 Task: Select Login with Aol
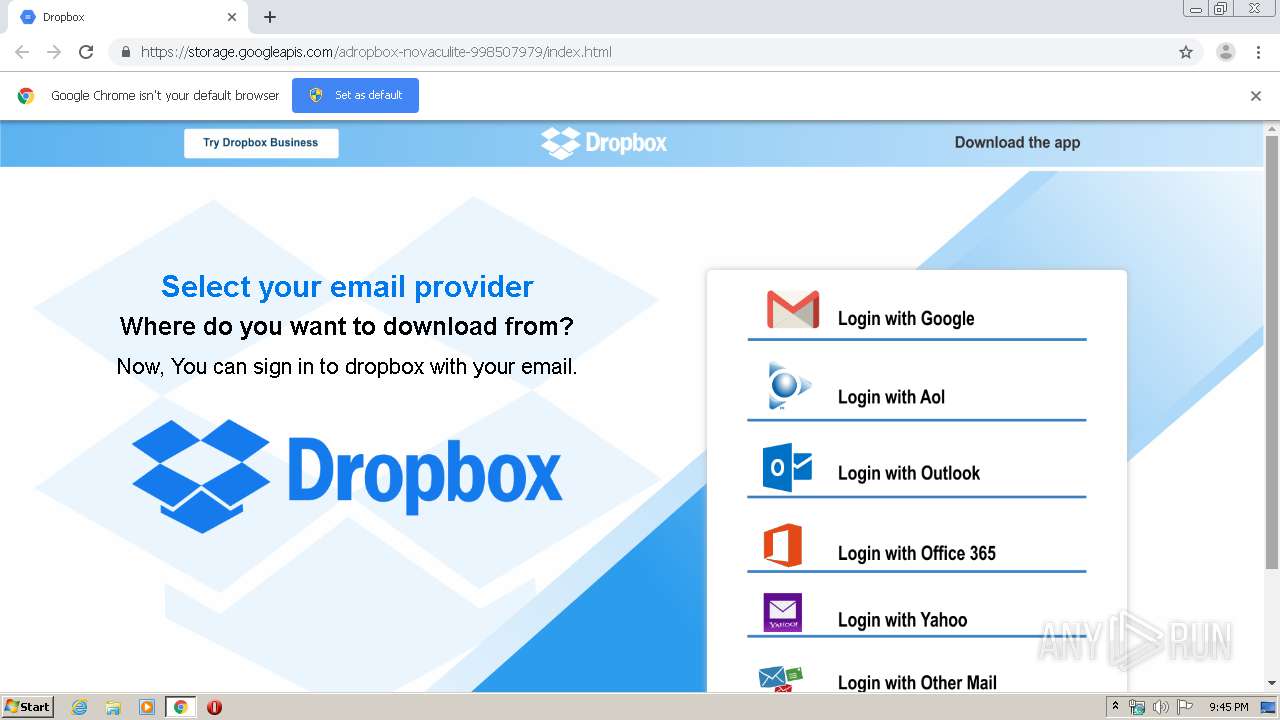pyautogui.click(x=891, y=397)
